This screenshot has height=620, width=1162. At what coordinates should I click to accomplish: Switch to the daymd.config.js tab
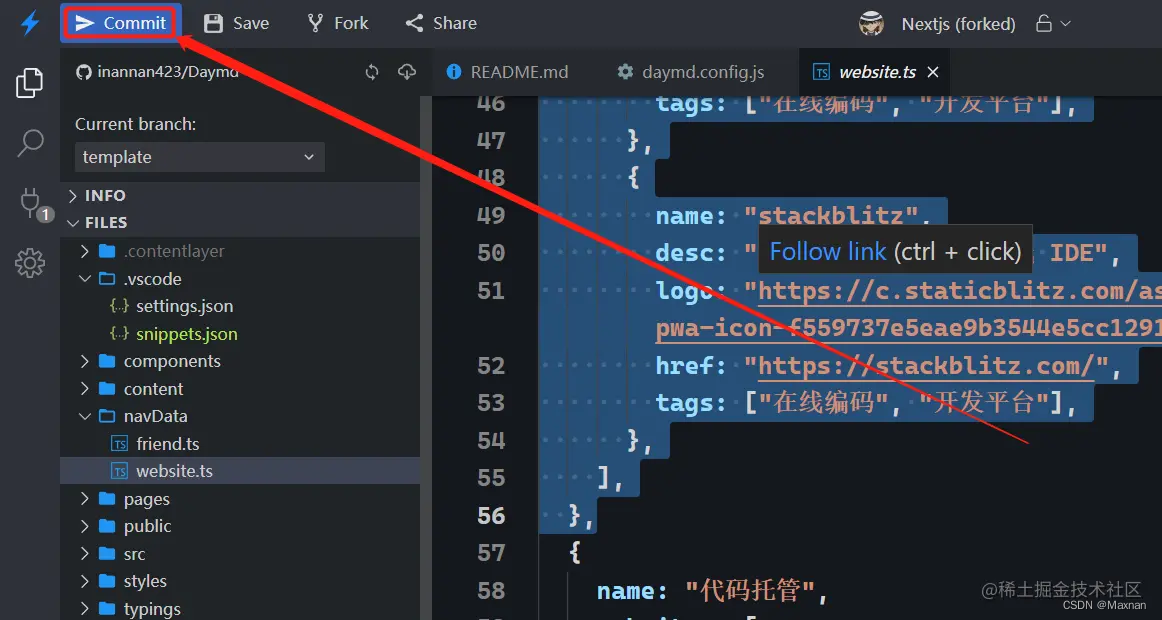pos(691,72)
